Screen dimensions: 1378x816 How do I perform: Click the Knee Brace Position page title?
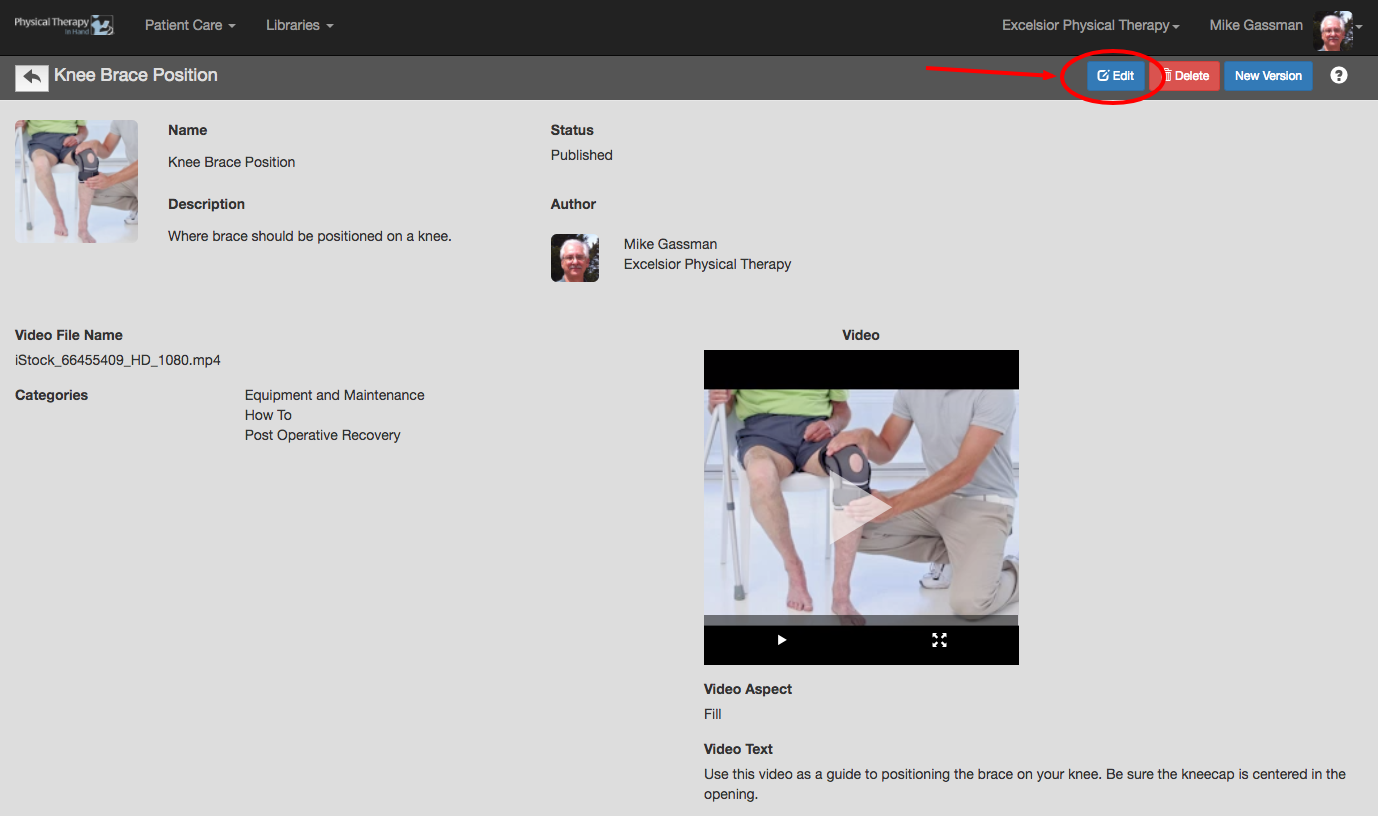(x=136, y=75)
